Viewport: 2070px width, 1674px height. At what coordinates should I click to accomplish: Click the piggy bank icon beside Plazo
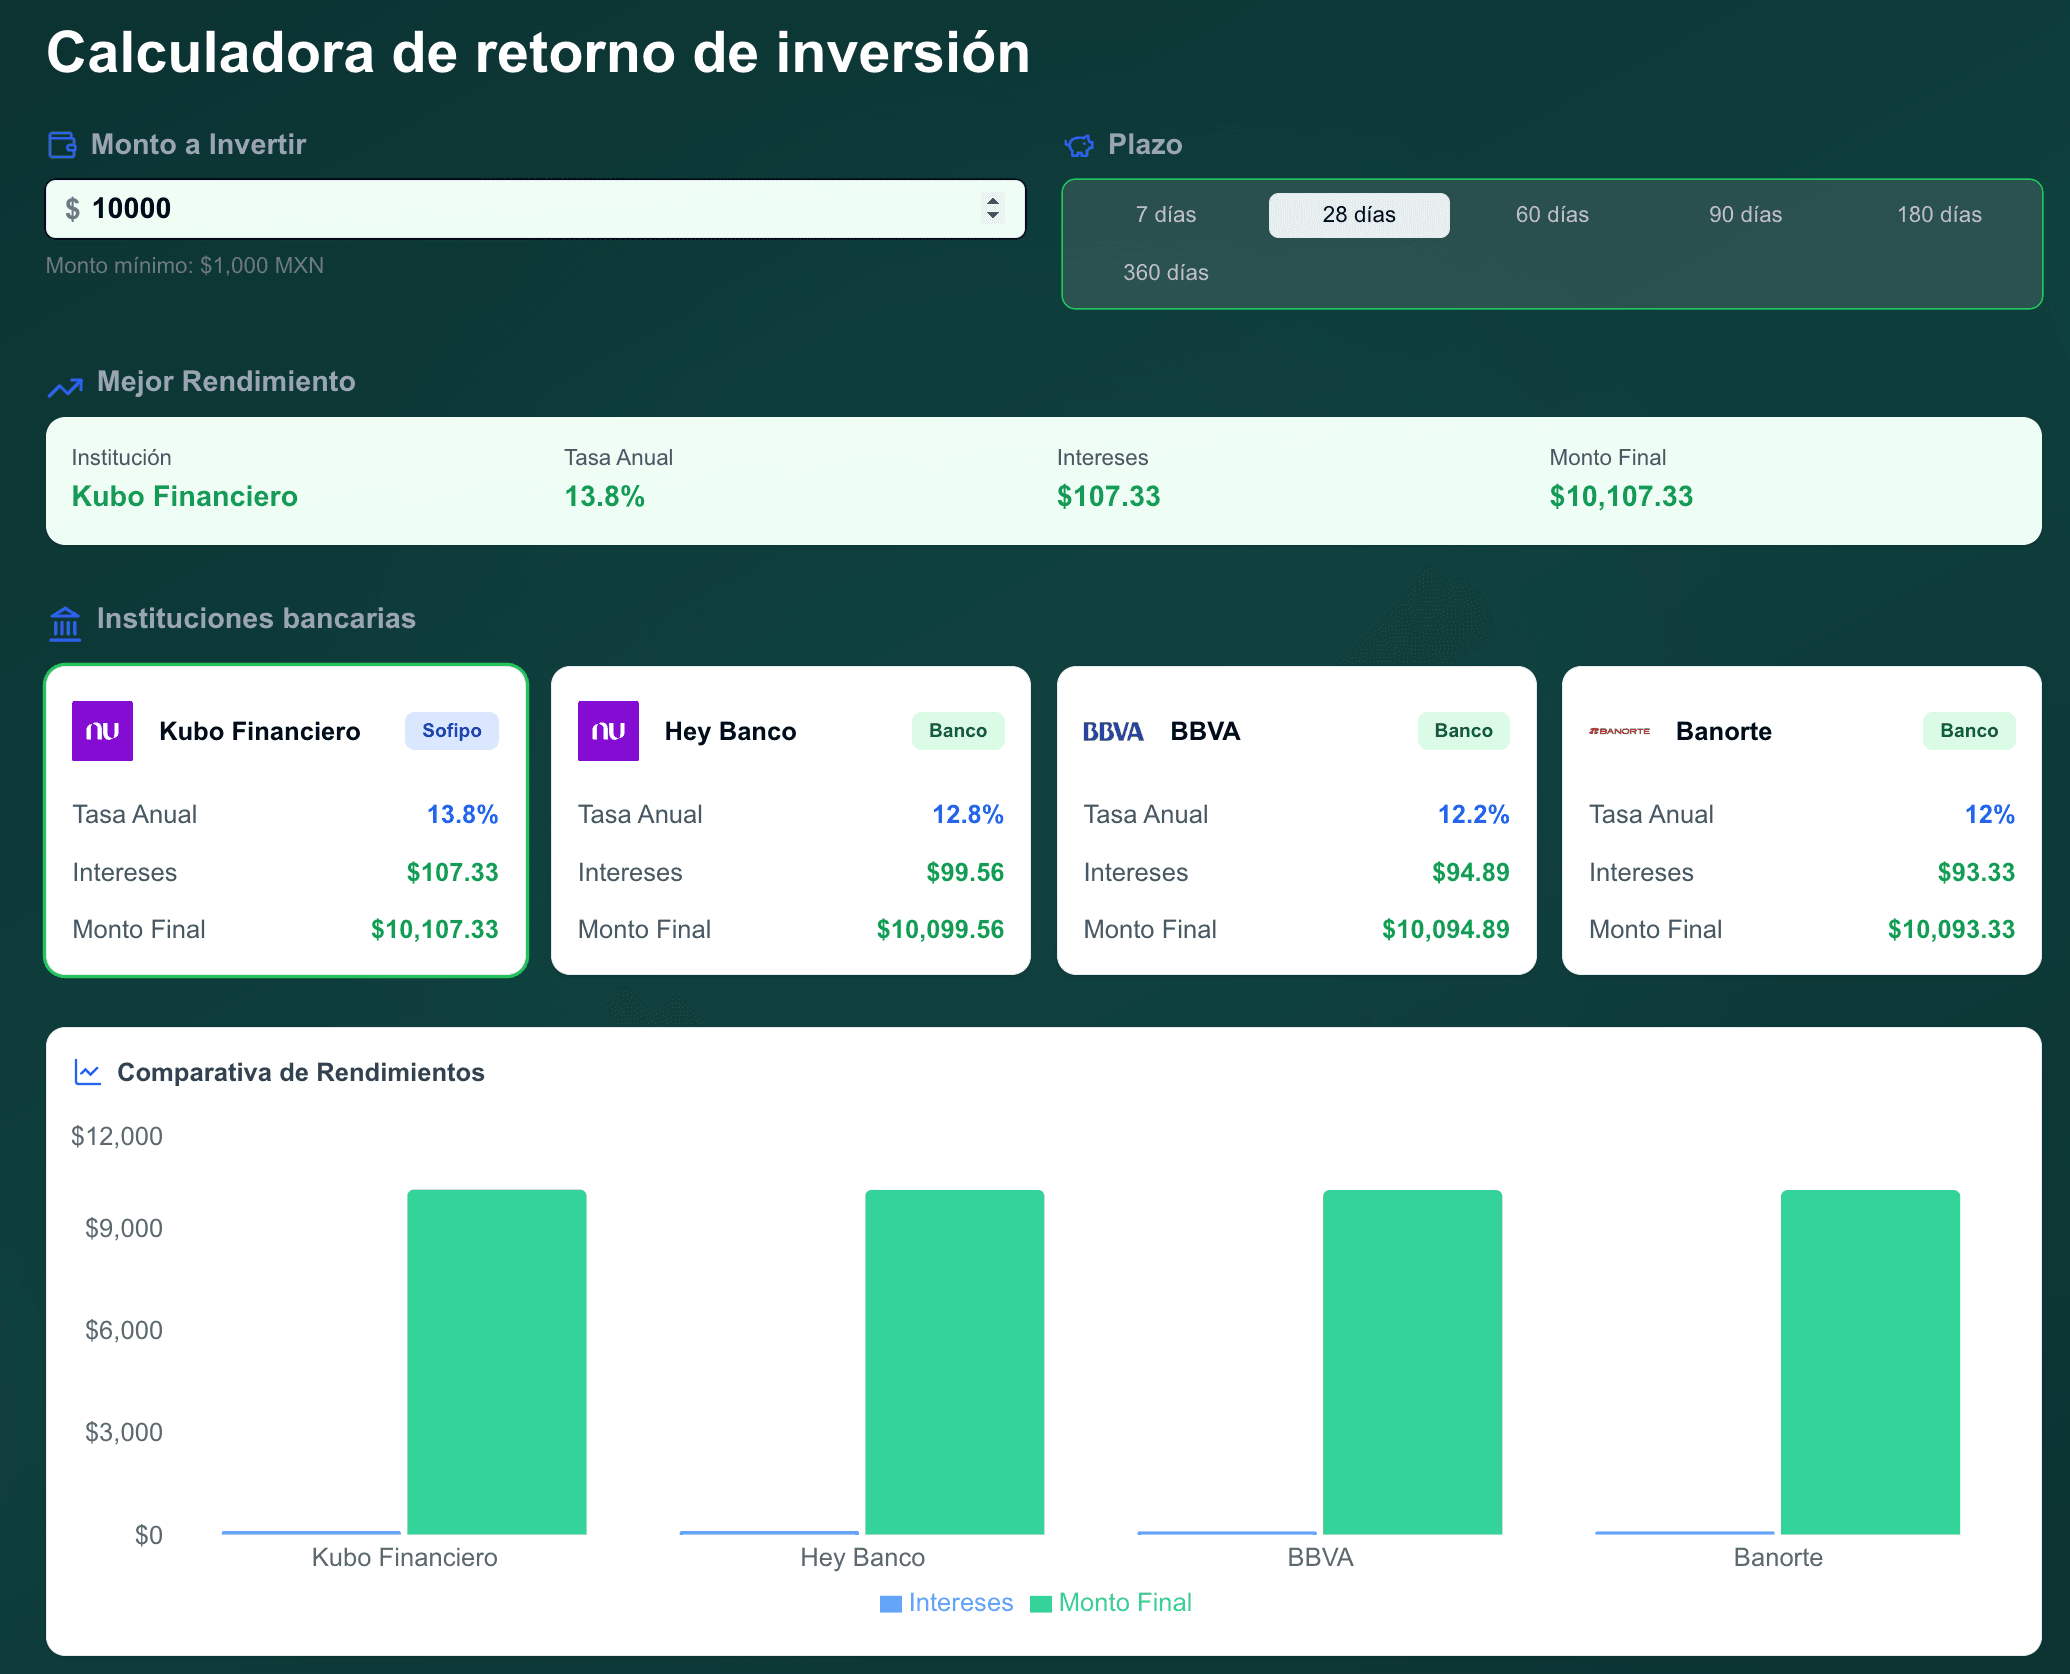(1079, 146)
